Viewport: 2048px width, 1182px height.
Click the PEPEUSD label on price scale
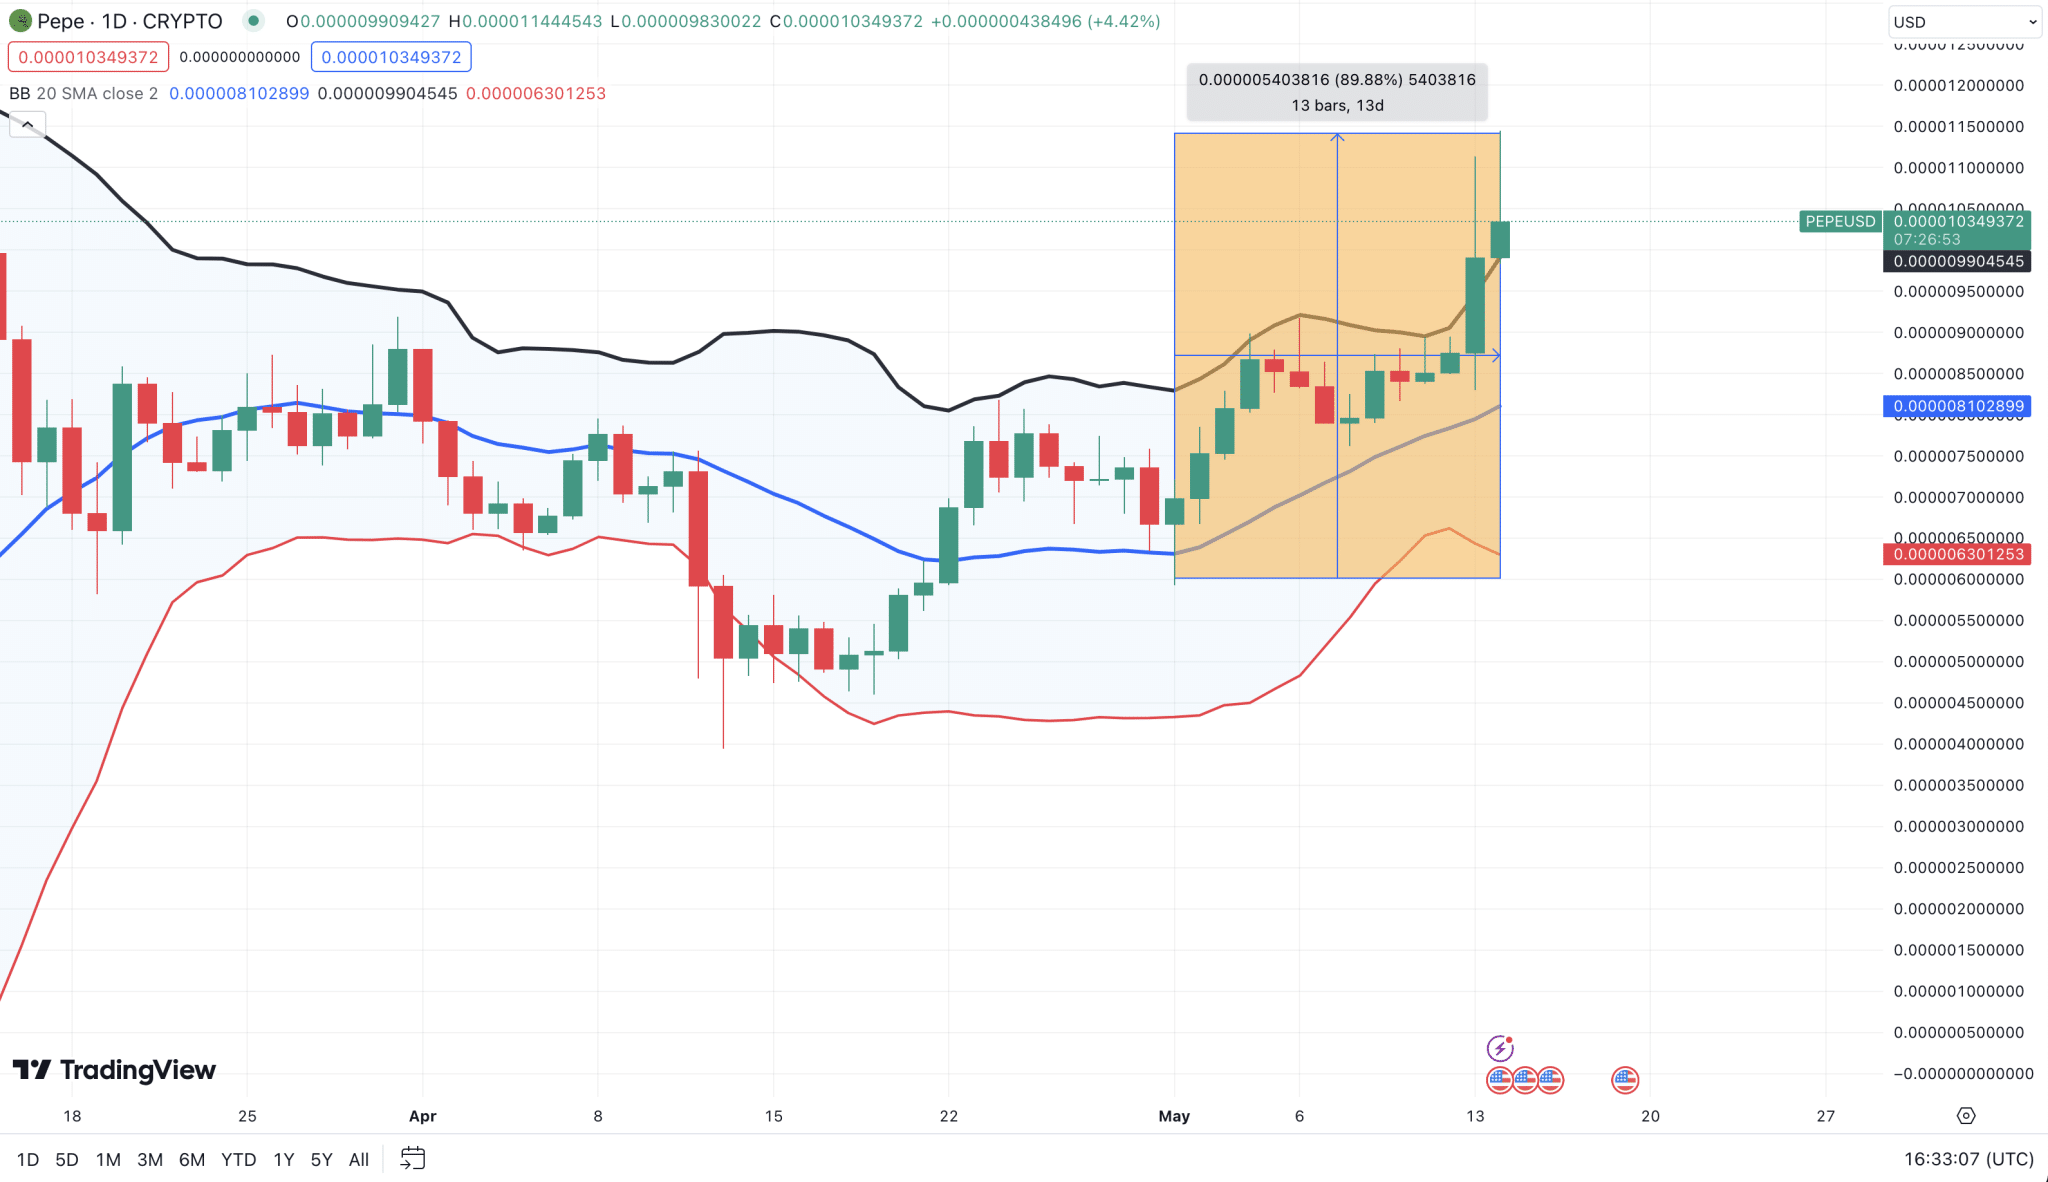1840,221
